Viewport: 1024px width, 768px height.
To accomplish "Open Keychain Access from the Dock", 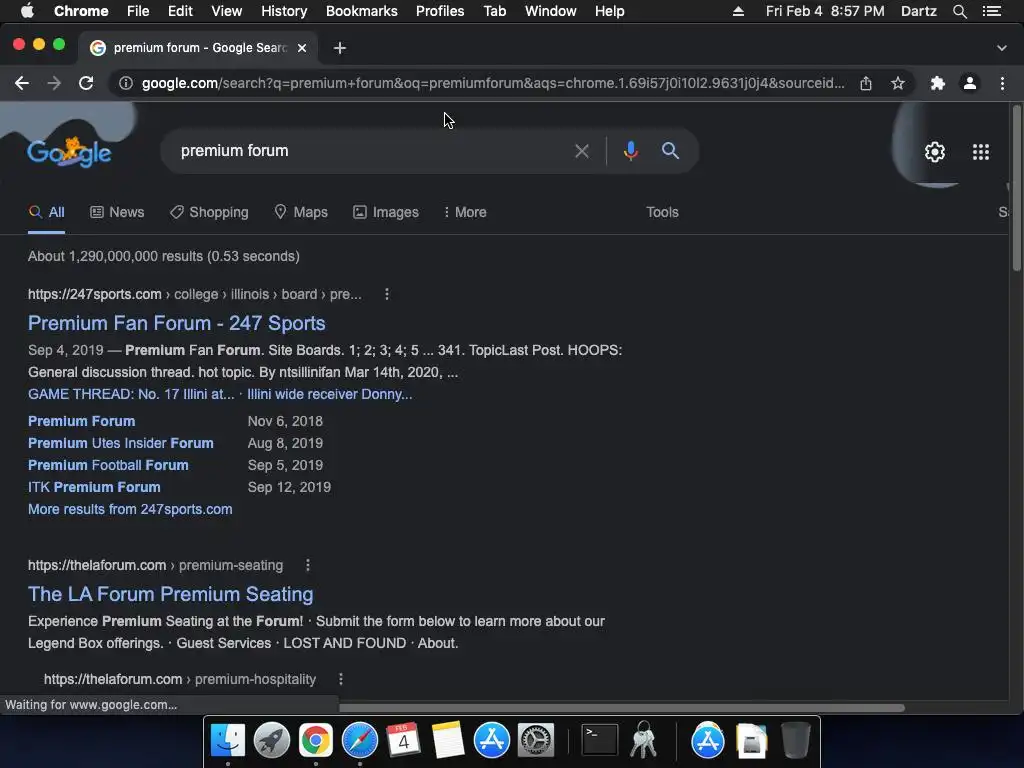I will (643, 741).
